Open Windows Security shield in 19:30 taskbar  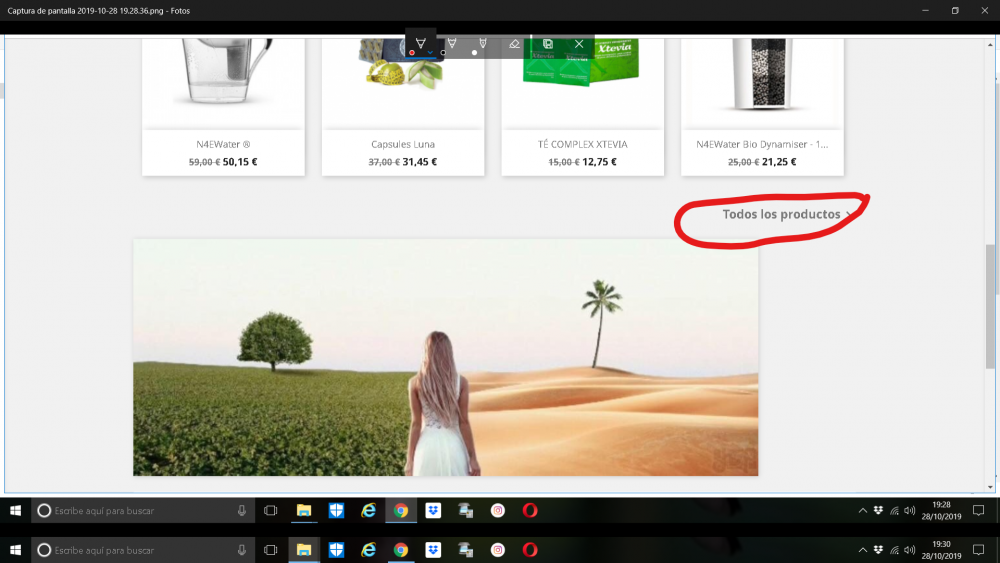tap(336, 550)
